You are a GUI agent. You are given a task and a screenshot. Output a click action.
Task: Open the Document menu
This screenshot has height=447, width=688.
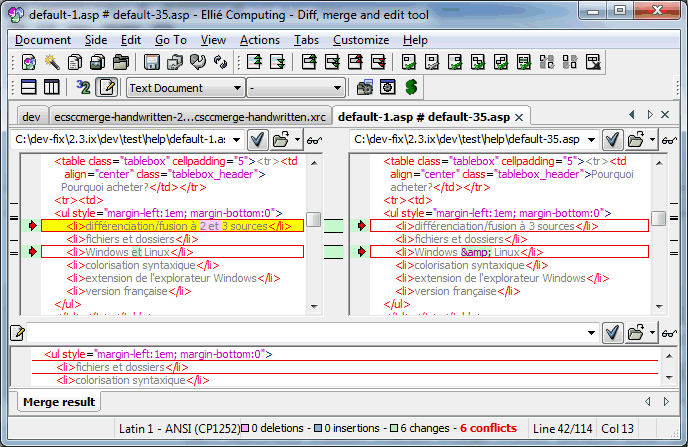[x=43, y=40]
